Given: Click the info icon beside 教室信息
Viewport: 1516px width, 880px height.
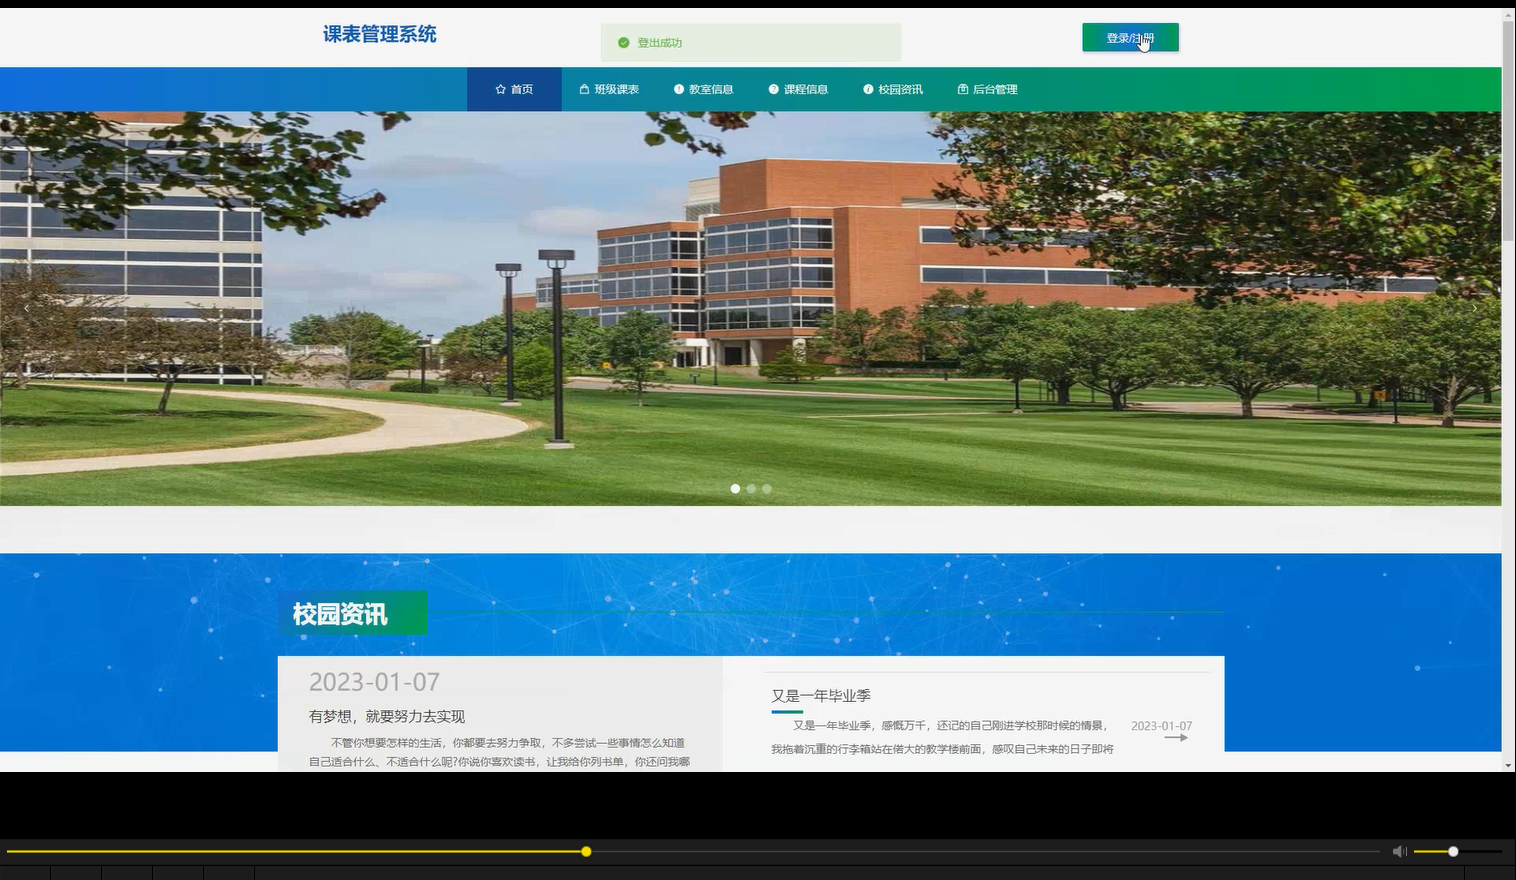Looking at the screenshot, I should 679,89.
